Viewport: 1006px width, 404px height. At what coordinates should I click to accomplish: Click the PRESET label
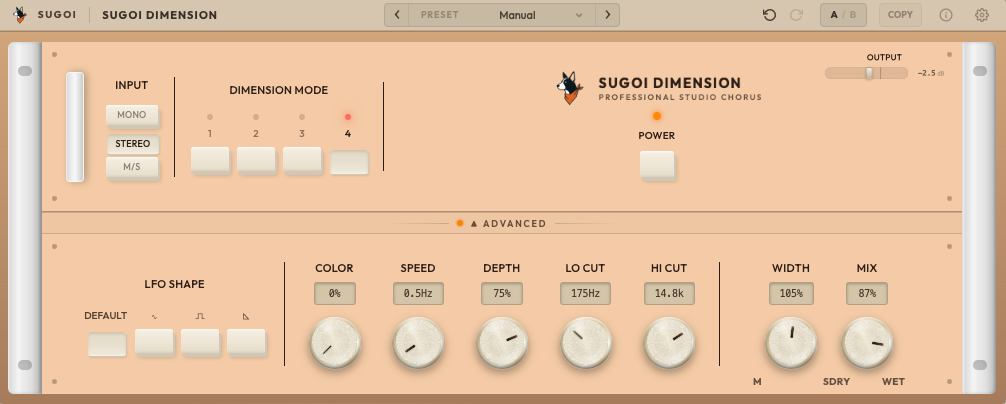(x=439, y=15)
